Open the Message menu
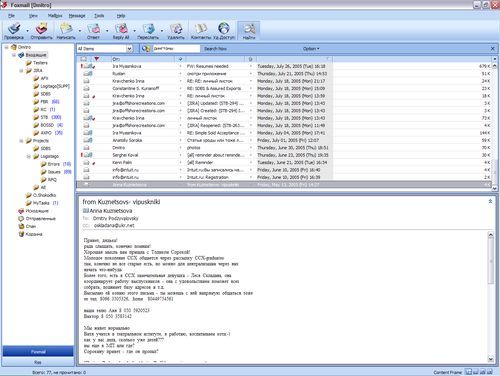Screen dimensions: 500x376 tap(77, 16)
